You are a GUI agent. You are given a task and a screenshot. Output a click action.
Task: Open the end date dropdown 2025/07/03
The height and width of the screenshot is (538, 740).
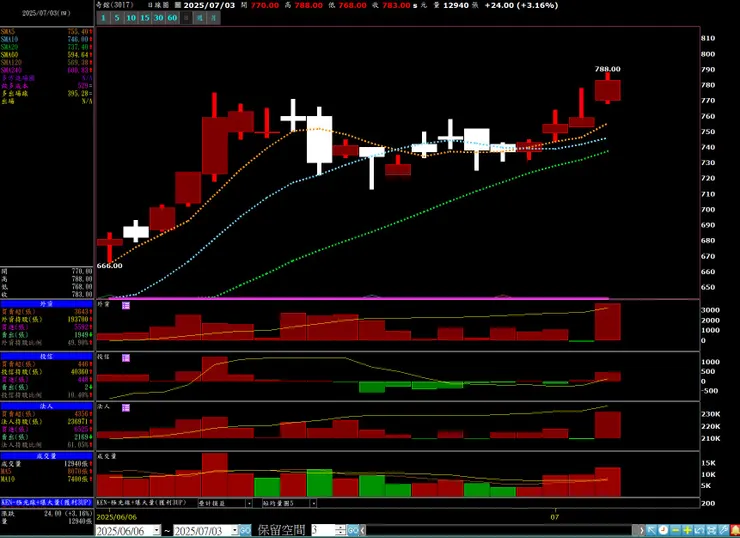tap(235, 530)
